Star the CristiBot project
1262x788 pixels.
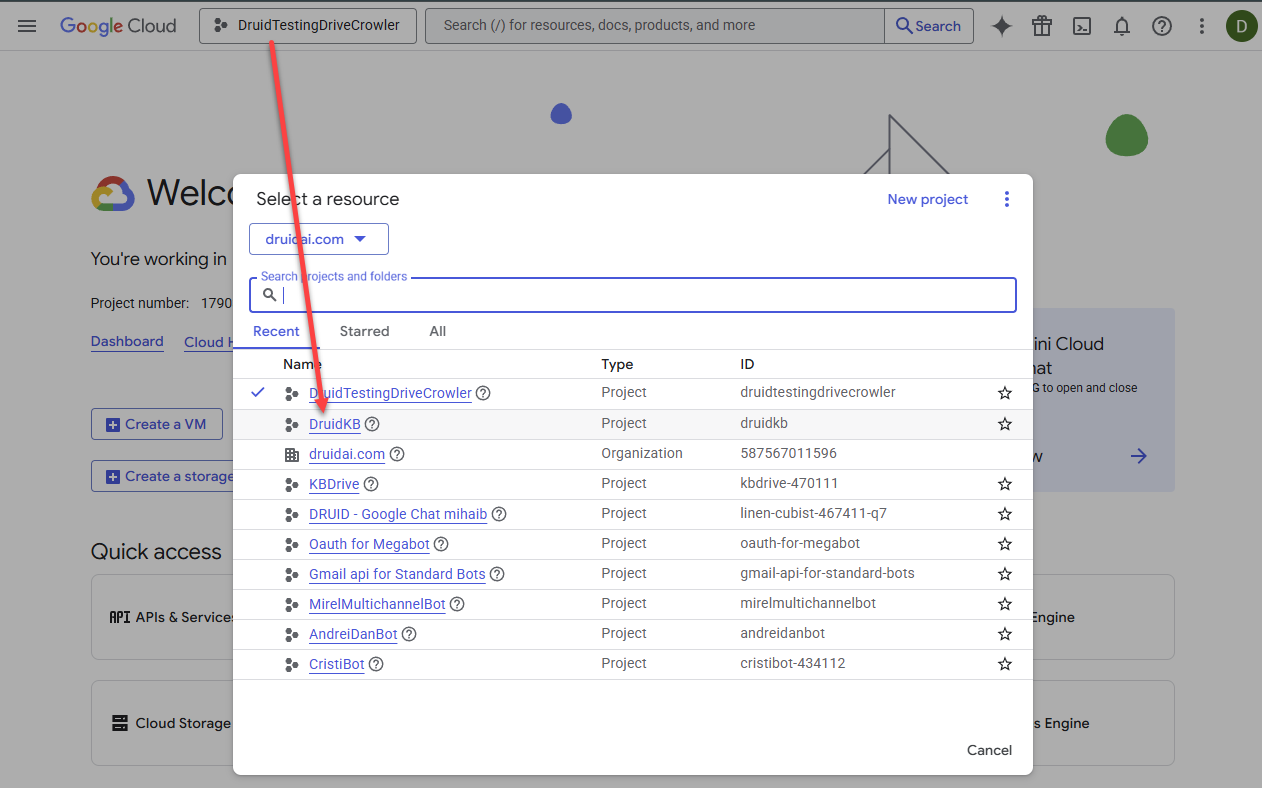point(1005,664)
